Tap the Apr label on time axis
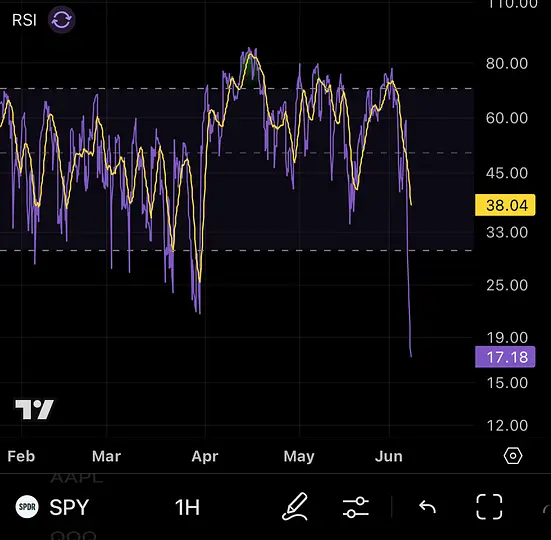Screen dimensions: 551x540 coord(205,456)
